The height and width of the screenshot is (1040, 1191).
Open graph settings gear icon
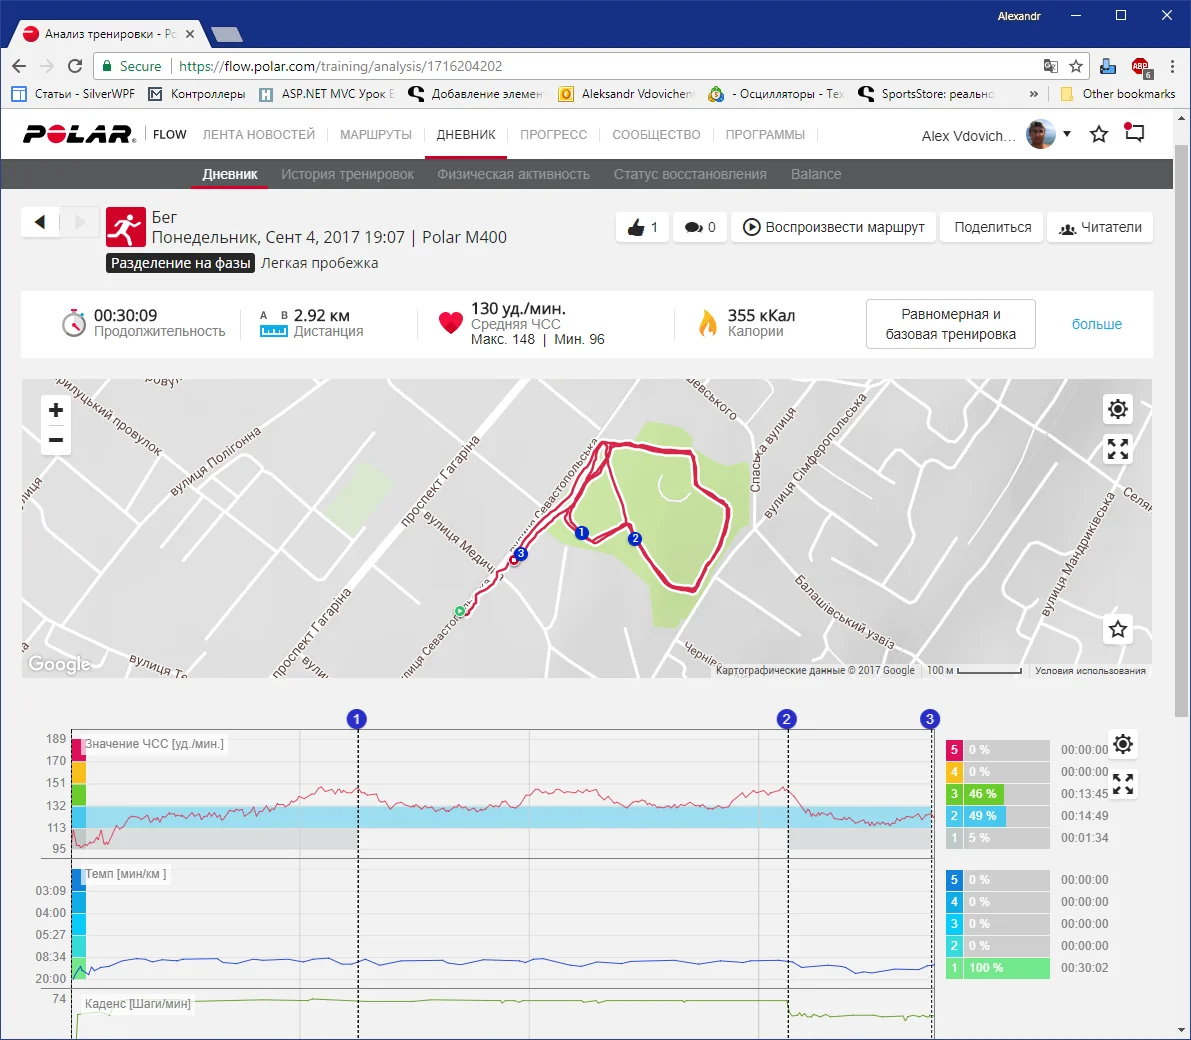1123,744
